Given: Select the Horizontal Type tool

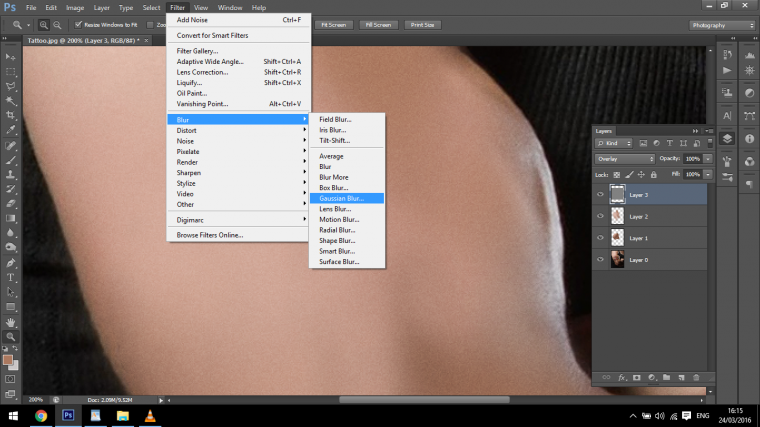Looking at the screenshot, I should pyautogui.click(x=10, y=278).
